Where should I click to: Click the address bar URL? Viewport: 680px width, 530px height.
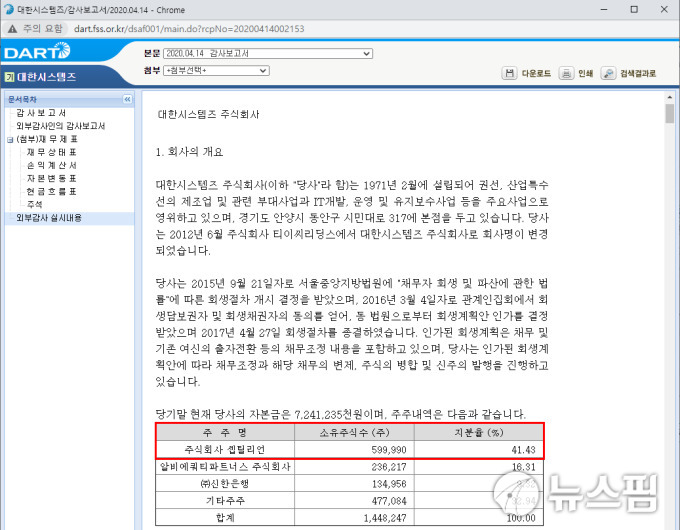pos(189,29)
